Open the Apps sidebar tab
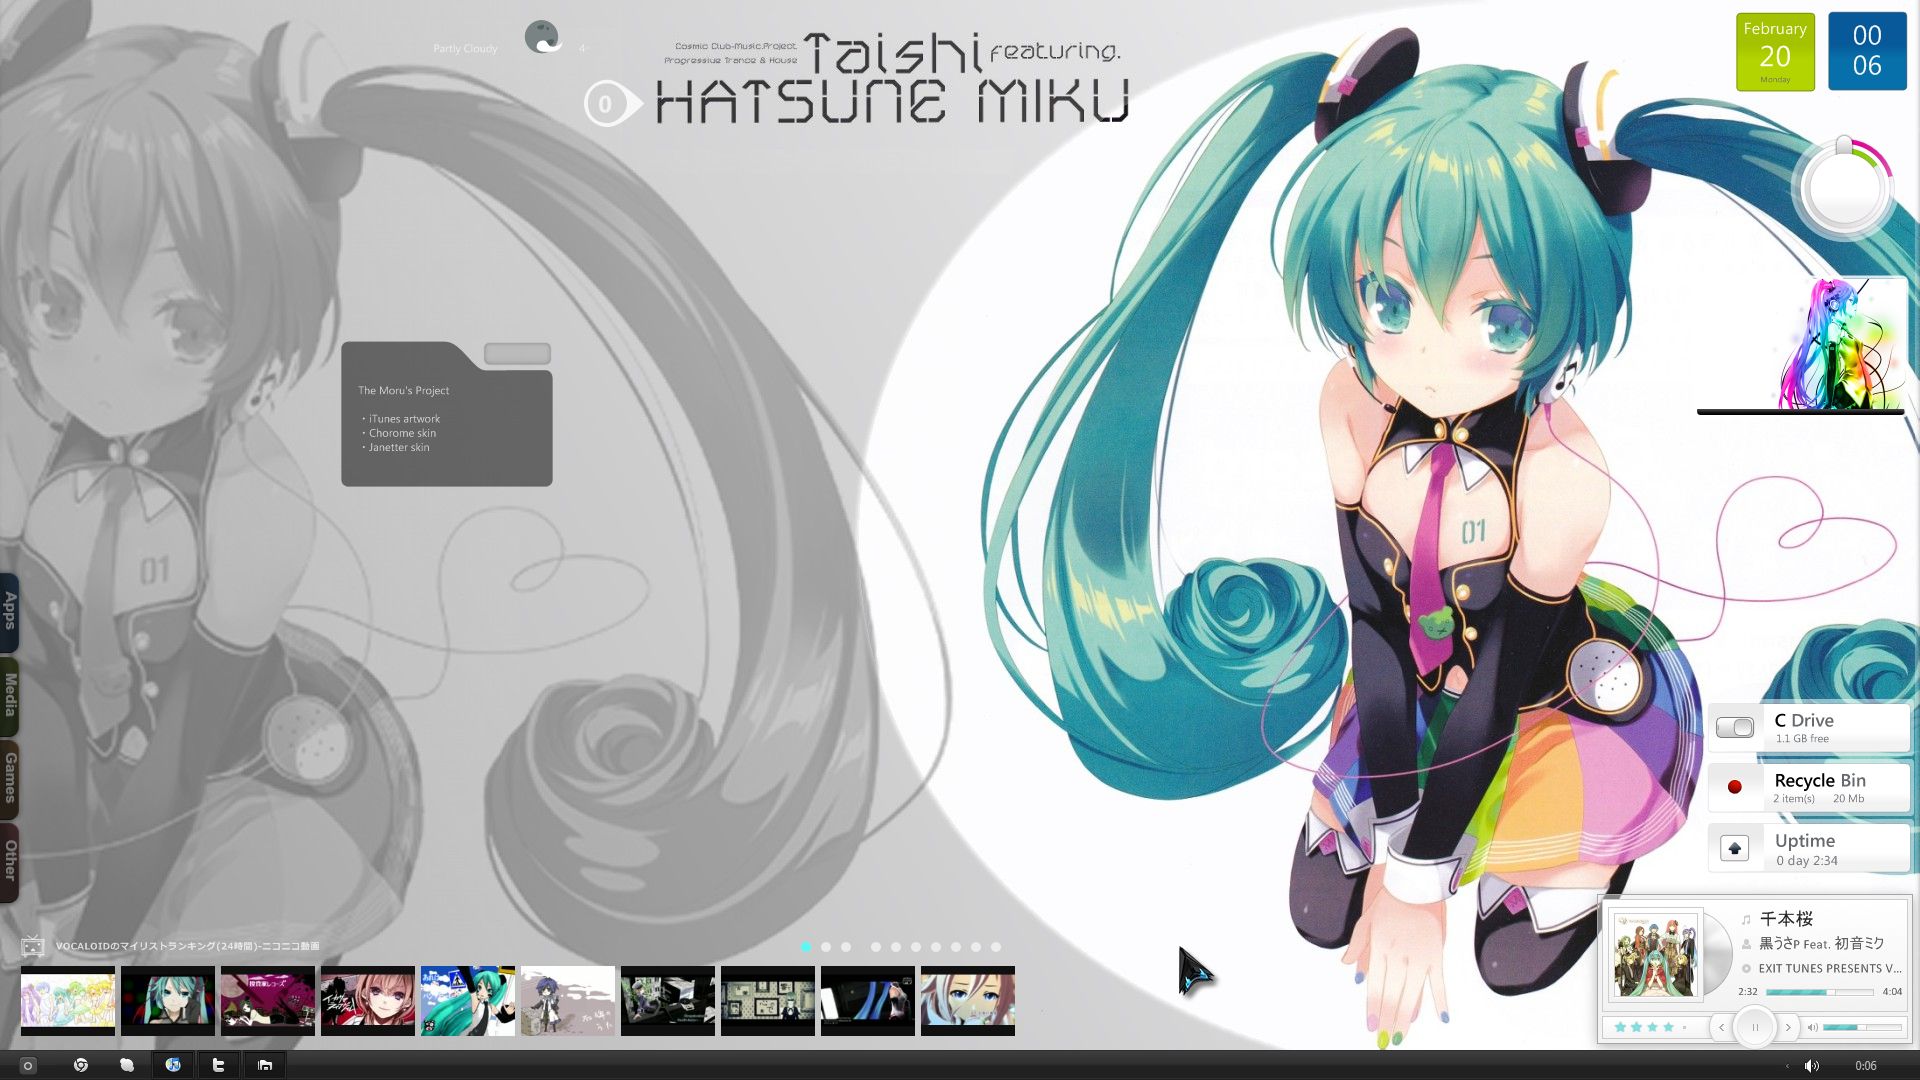This screenshot has height=1080, width=1920. (x=10, y=611)
